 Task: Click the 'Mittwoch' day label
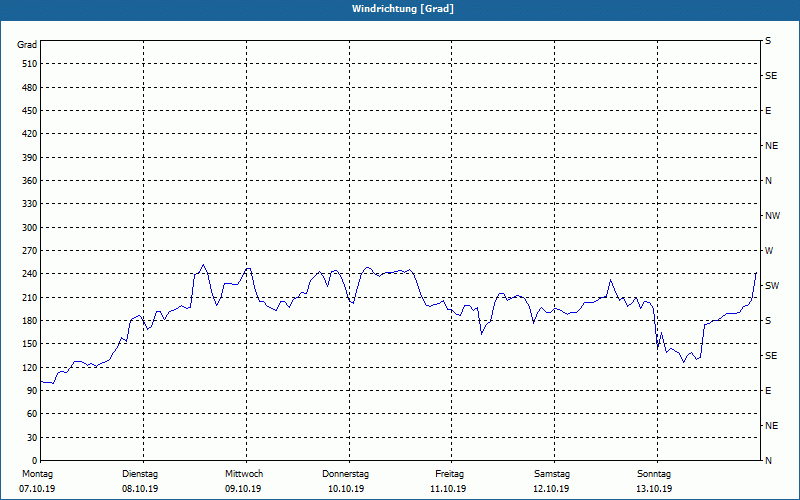point(244,474)
